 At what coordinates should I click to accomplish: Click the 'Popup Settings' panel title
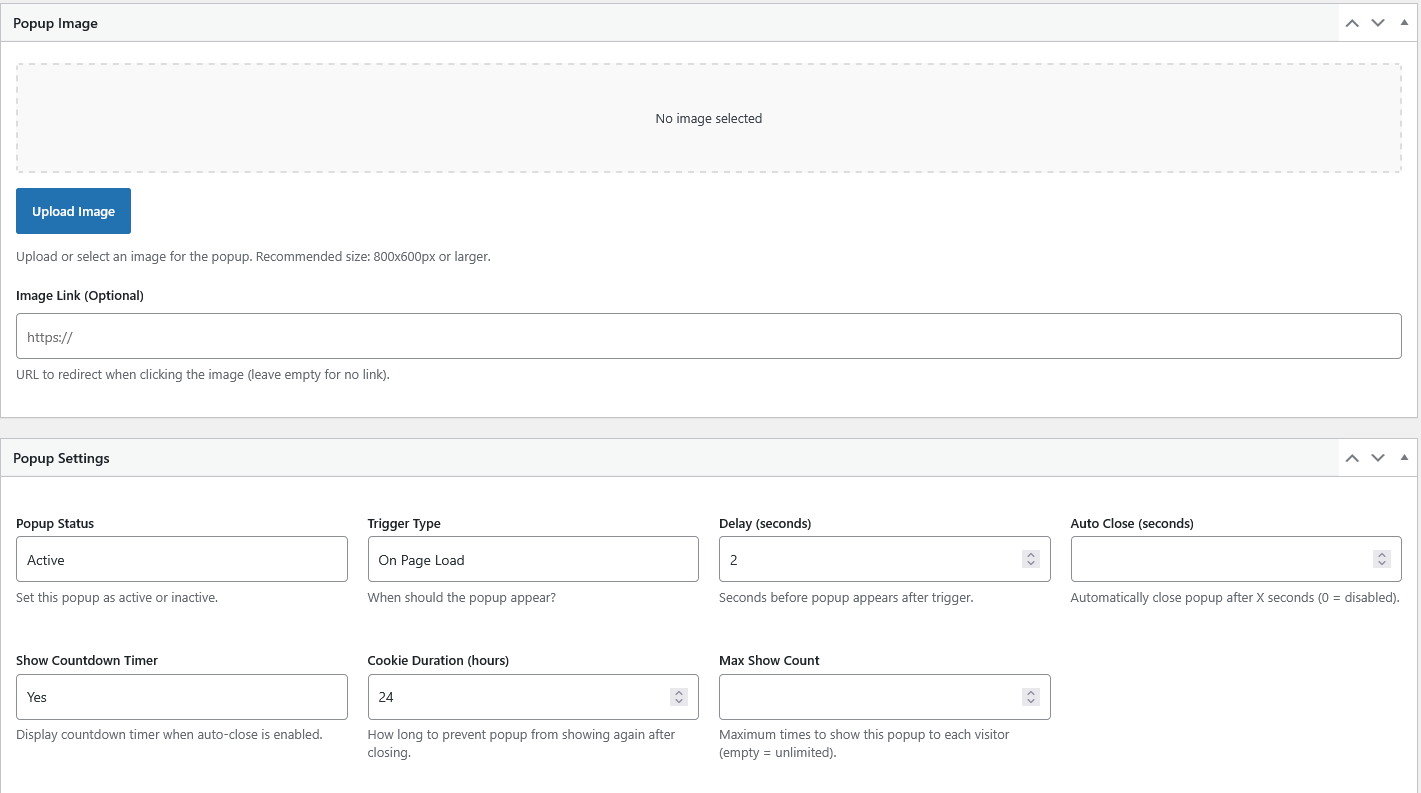coord(61,458)
